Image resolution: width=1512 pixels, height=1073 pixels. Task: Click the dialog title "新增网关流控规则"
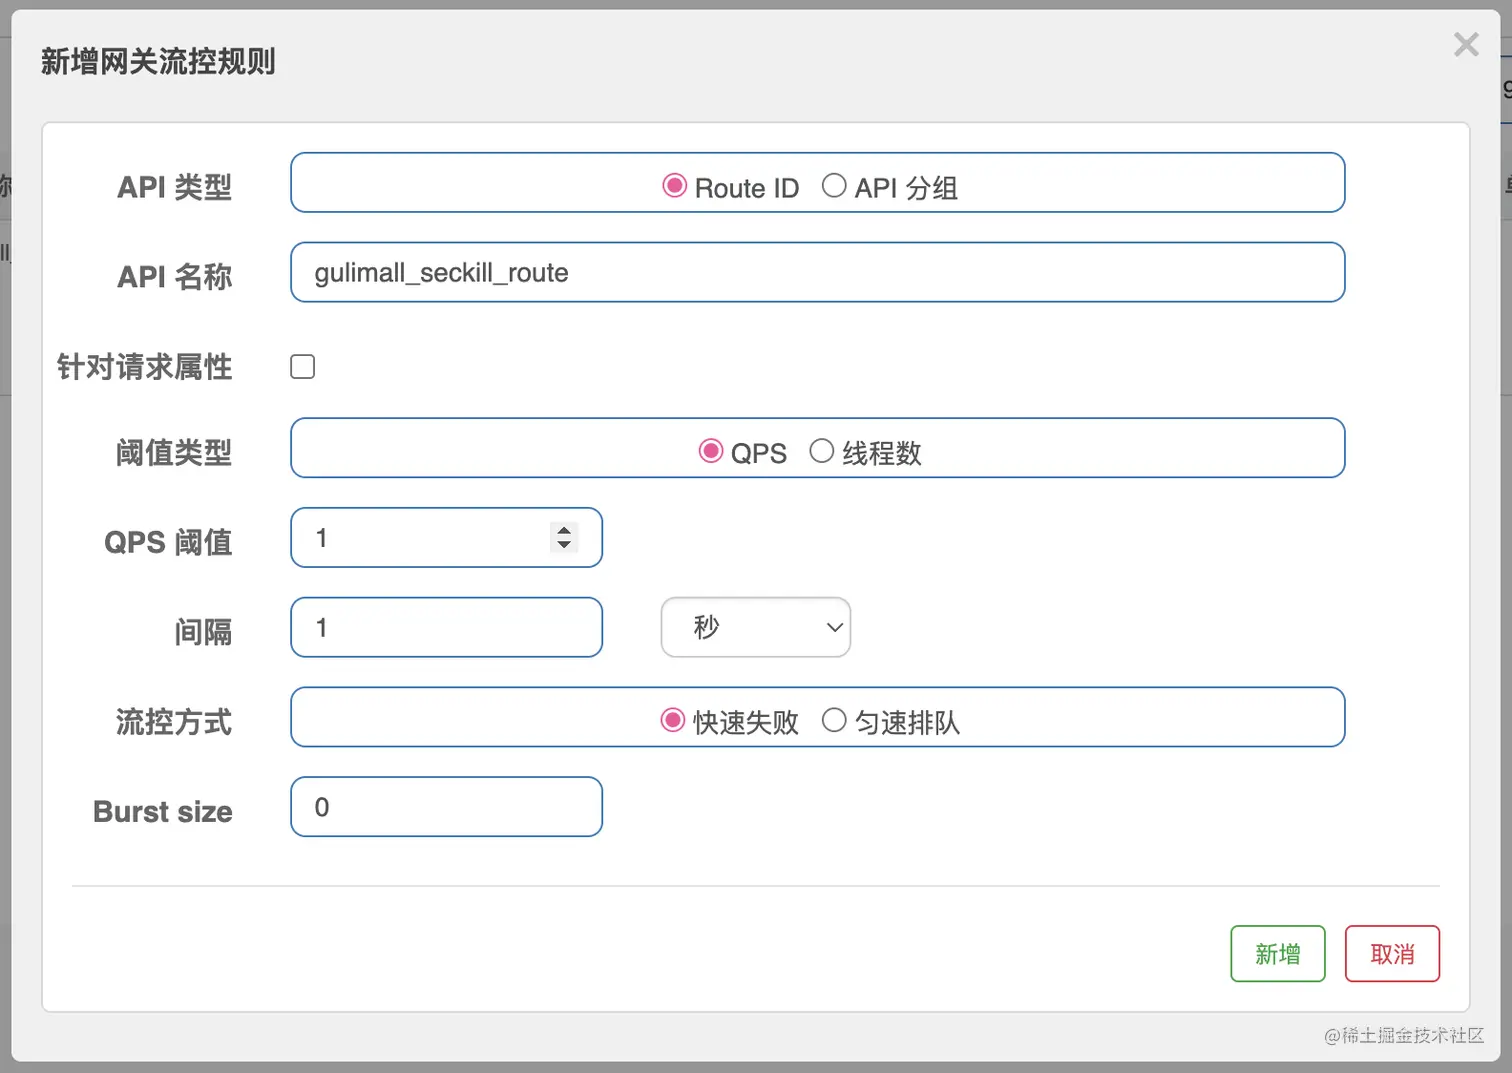point(158,61)
